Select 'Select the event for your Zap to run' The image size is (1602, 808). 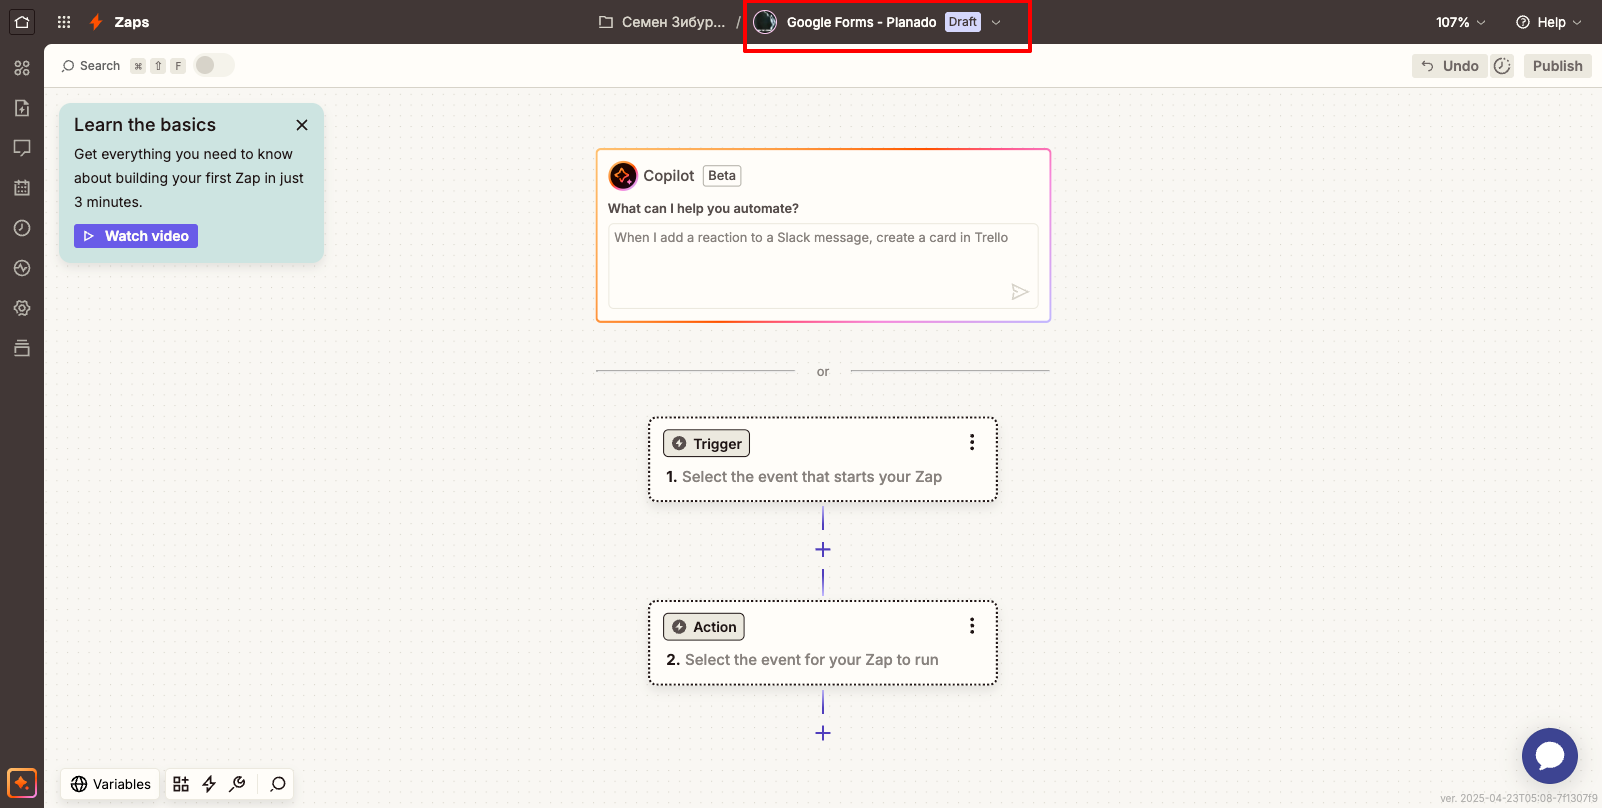pyautogui.click(x=812, y=660)
